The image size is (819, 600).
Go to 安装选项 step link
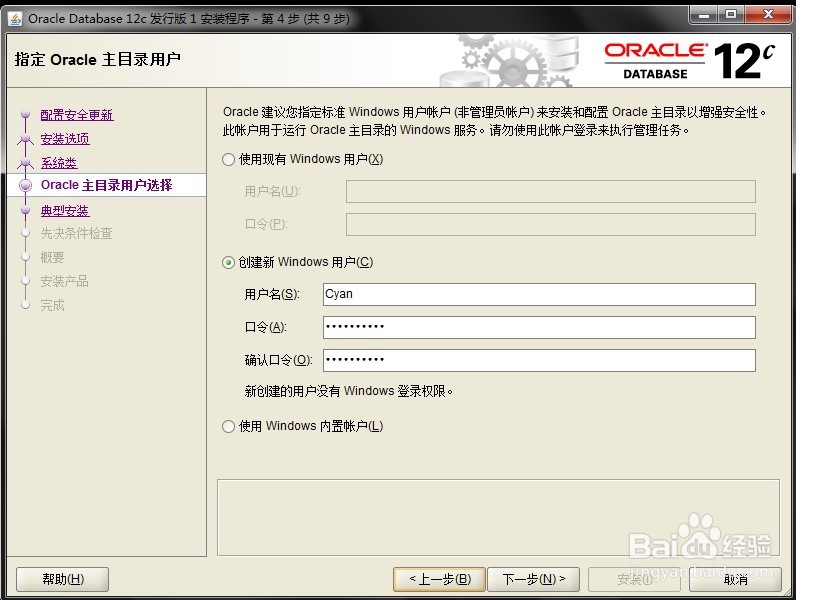(x=65, y=139)
